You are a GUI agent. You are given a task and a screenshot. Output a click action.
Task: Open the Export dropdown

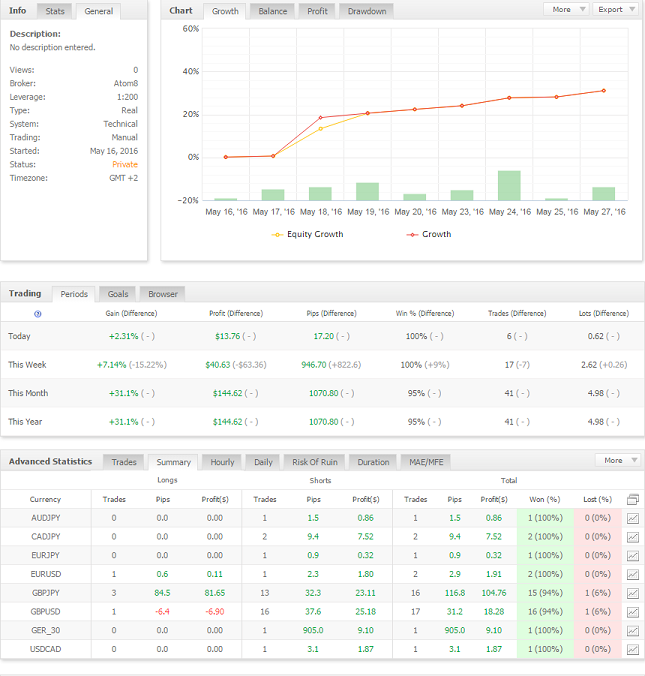click(616, 9)
